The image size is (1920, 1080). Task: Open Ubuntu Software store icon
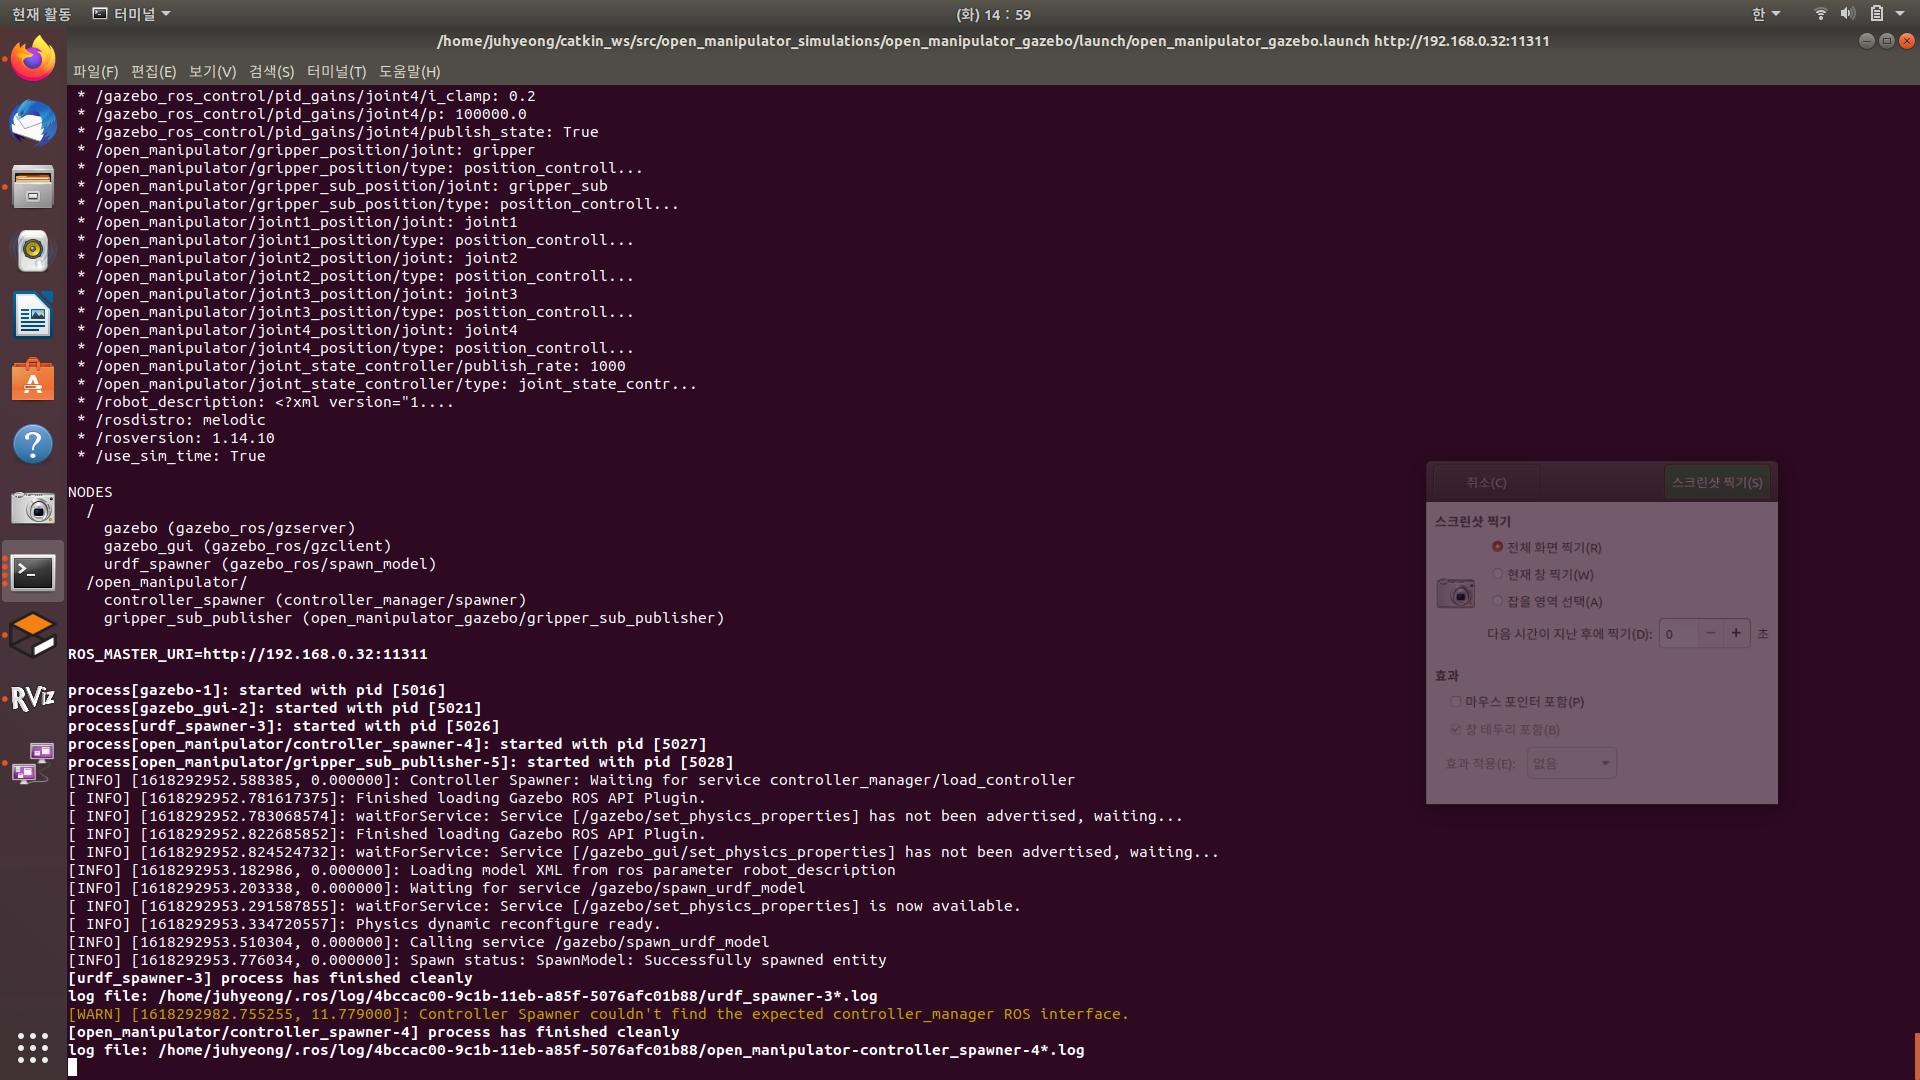tap(33, 380)
